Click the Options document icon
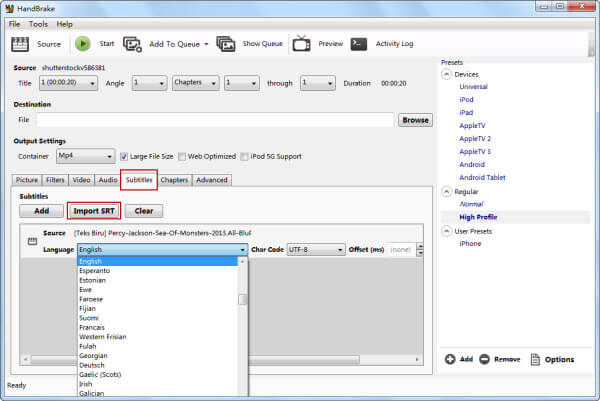Viewport: 600px width, 401px height. [x=535, y=359]
